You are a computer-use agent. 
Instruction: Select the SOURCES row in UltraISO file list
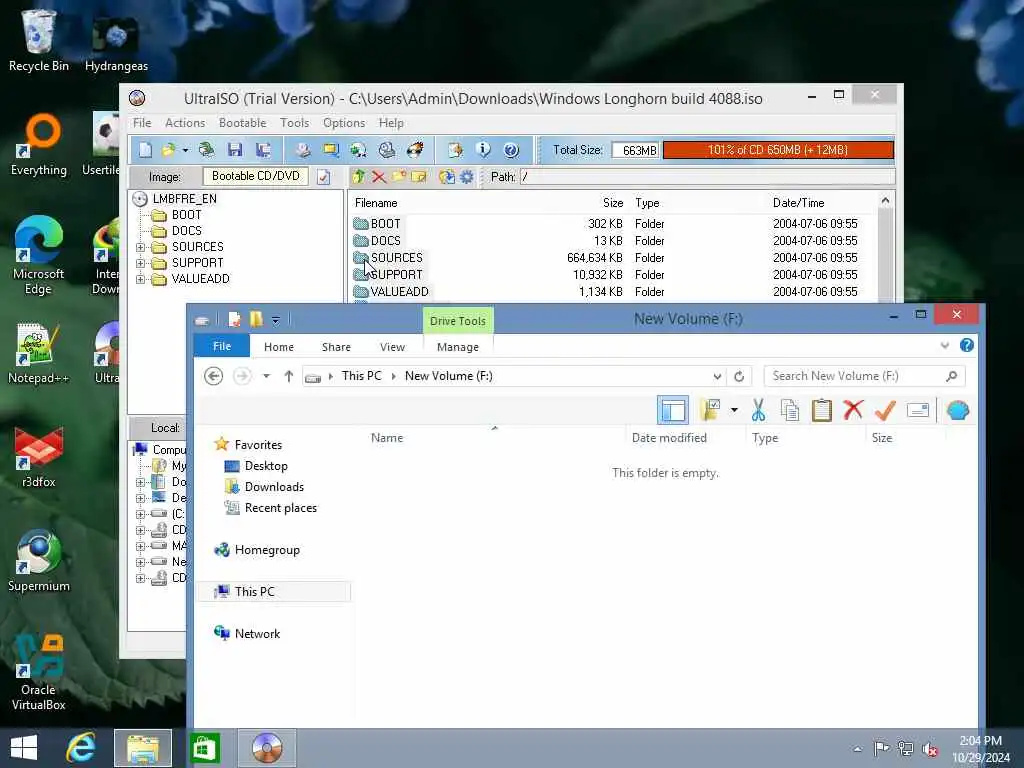coord(613,258)
